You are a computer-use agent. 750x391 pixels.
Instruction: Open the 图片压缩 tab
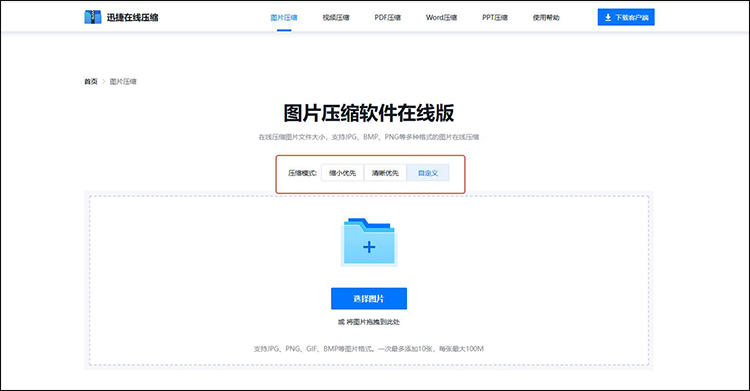click(284, 18)
